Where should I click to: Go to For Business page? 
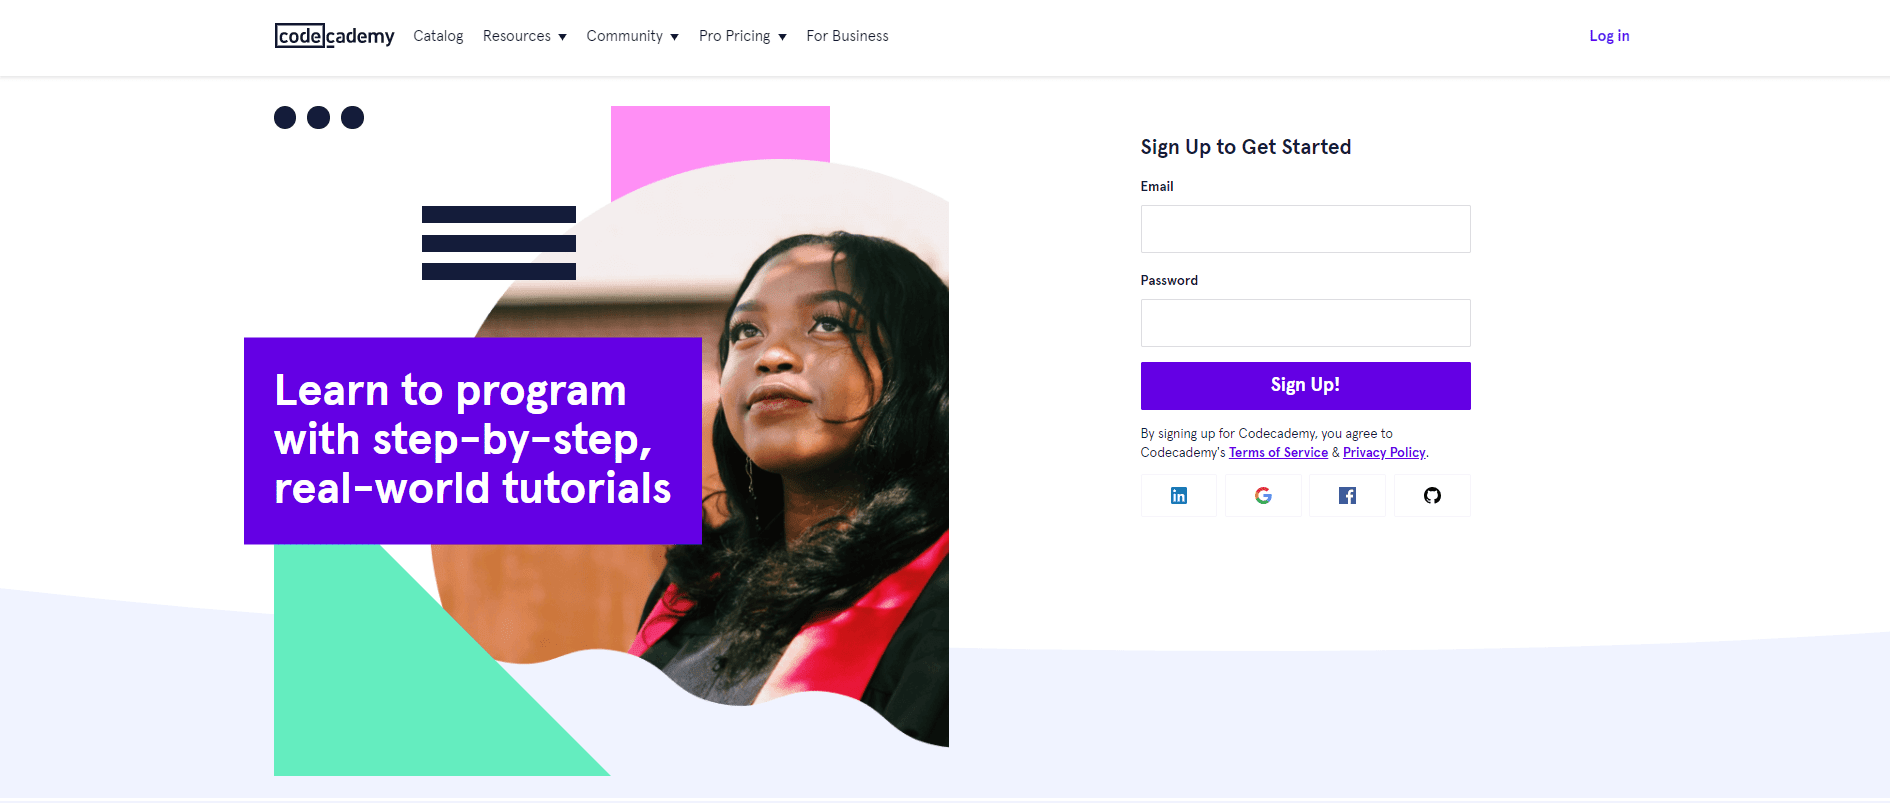(x=847, y=36)
